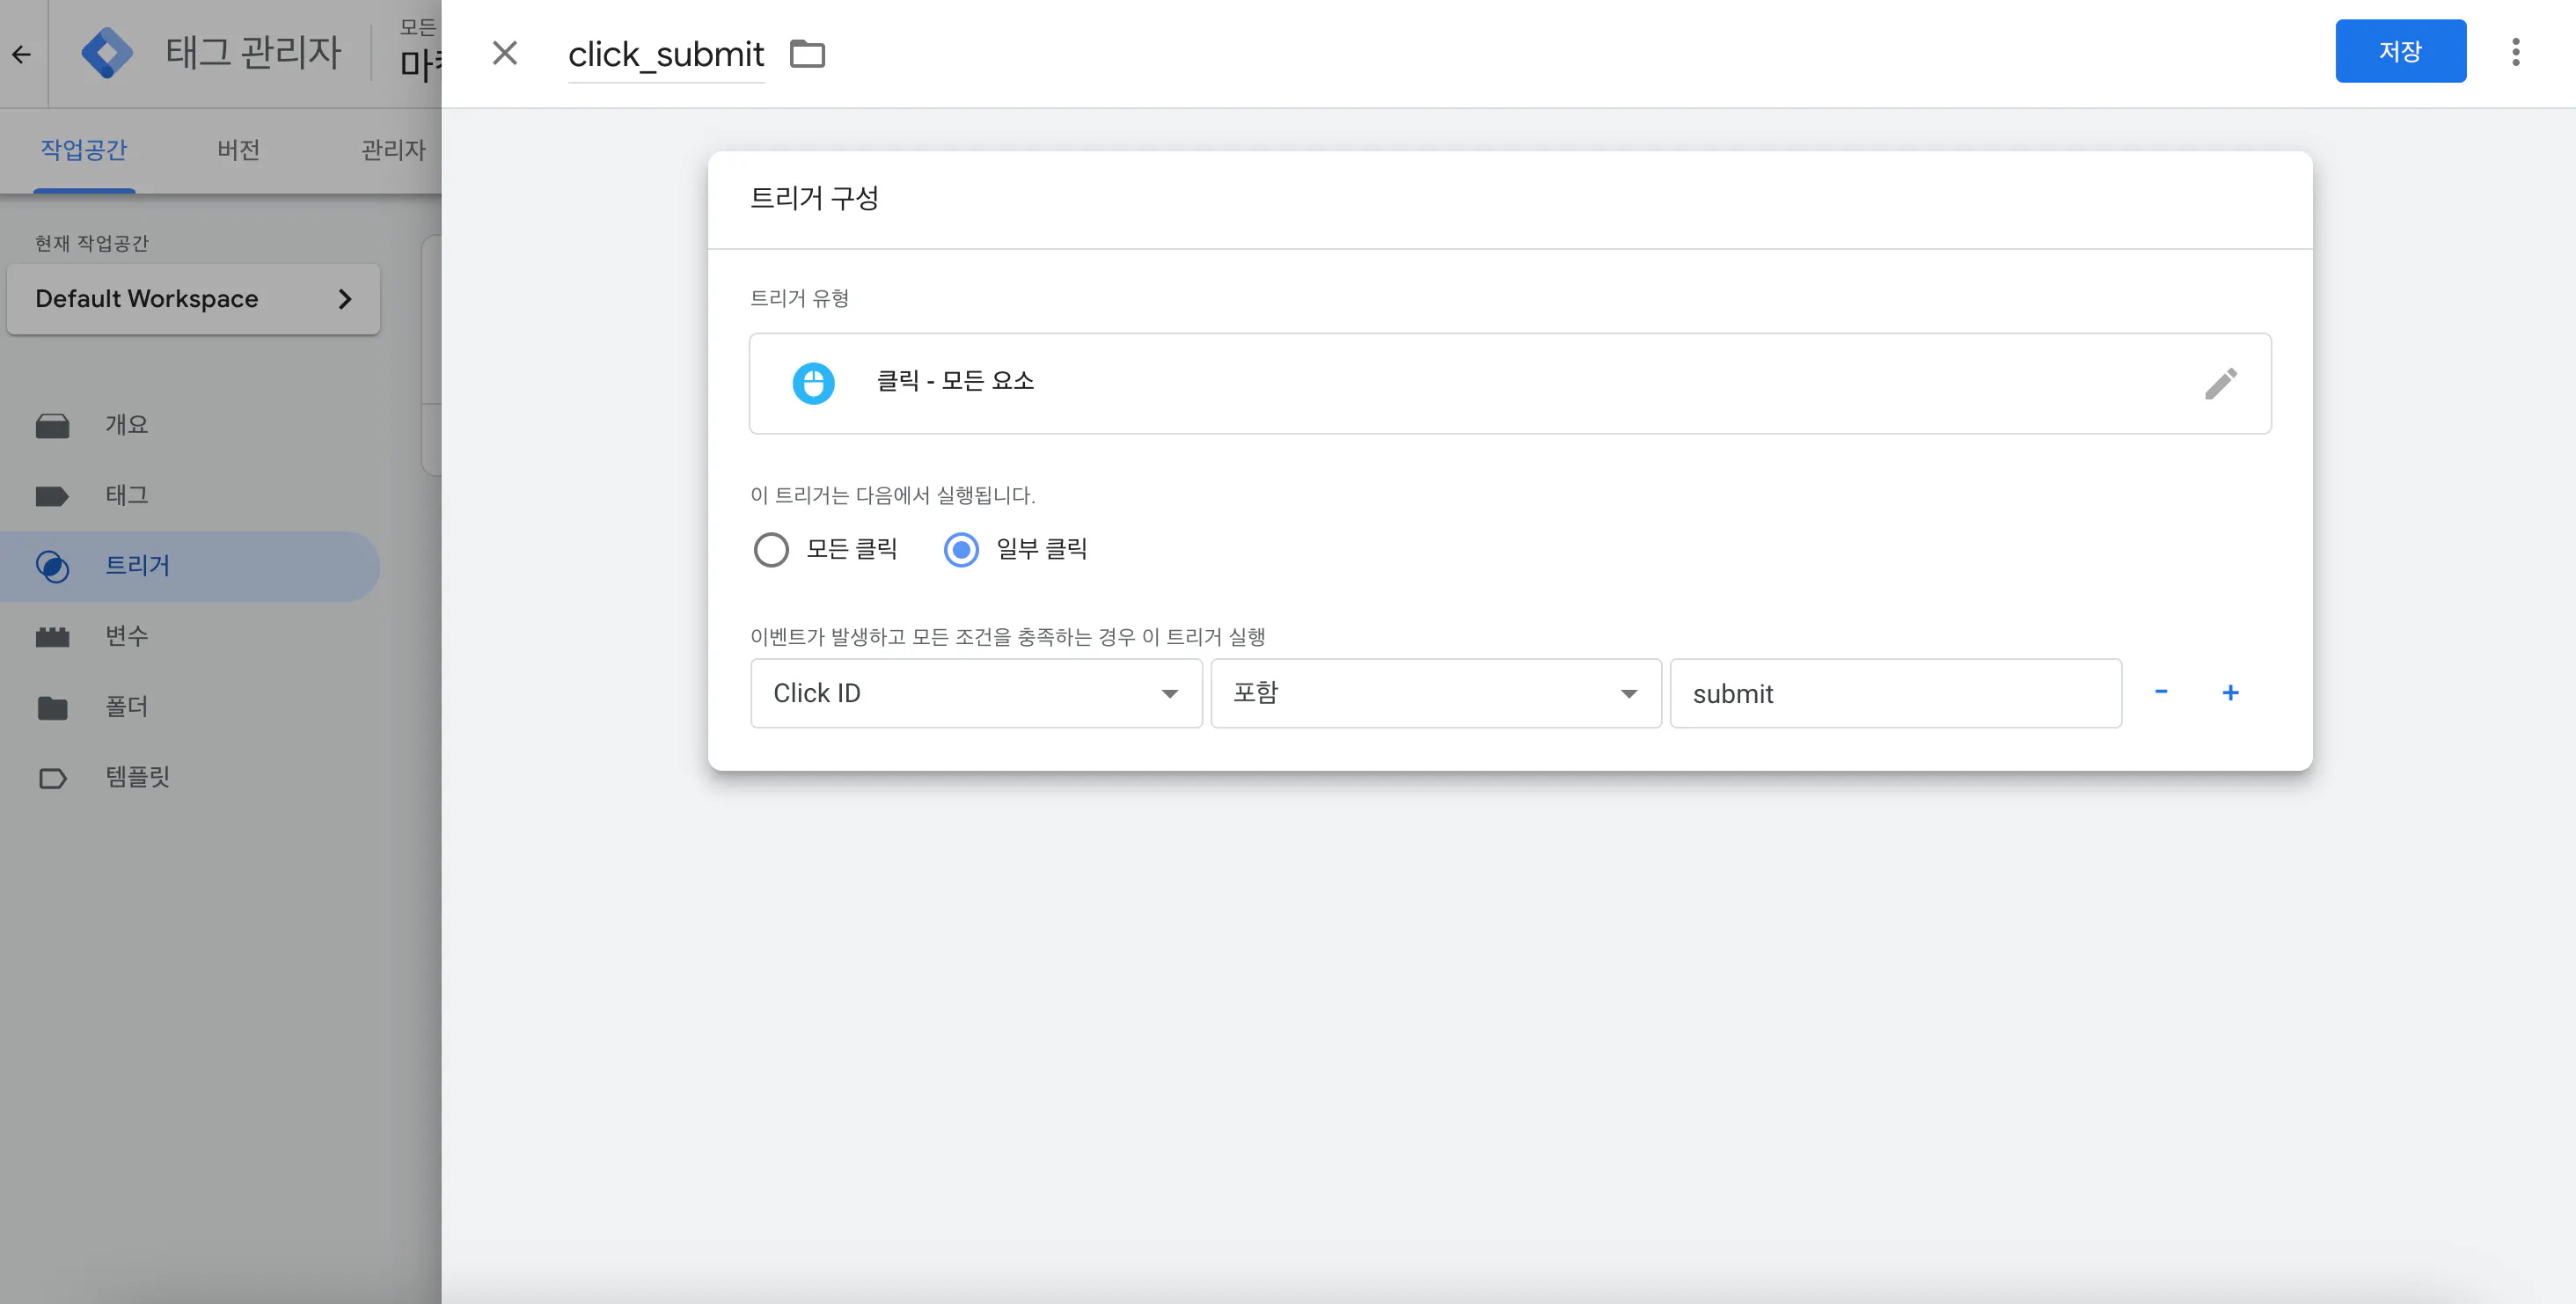Screen dimensions: 2576x1304
Task: Click the 개요 overview icon
Action: click(53, 426)
